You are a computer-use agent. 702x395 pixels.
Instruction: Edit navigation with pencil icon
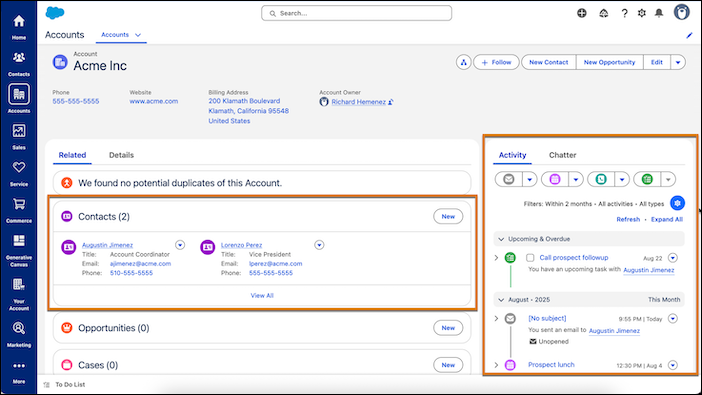[689, 35]
